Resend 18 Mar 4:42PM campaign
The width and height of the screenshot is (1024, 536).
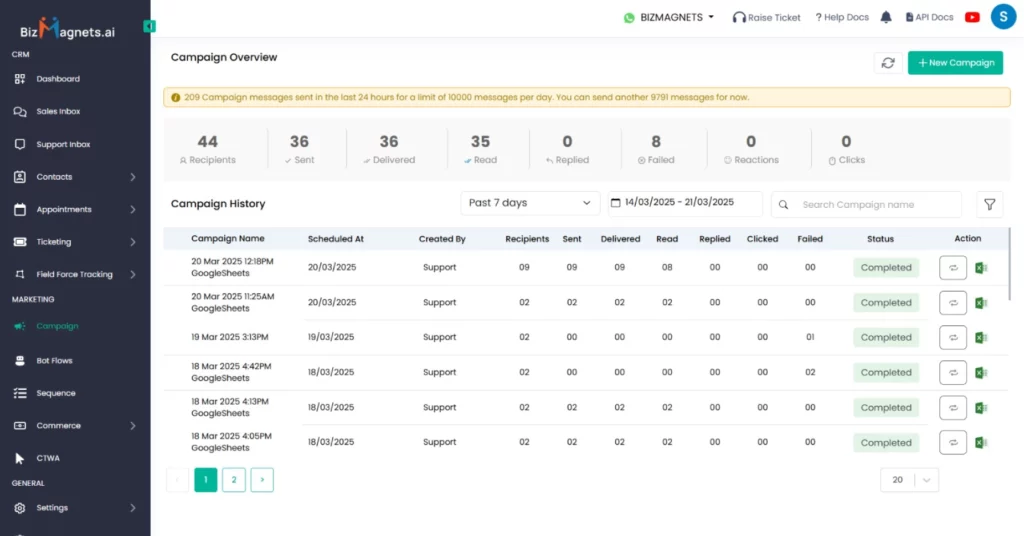[953, 373]
